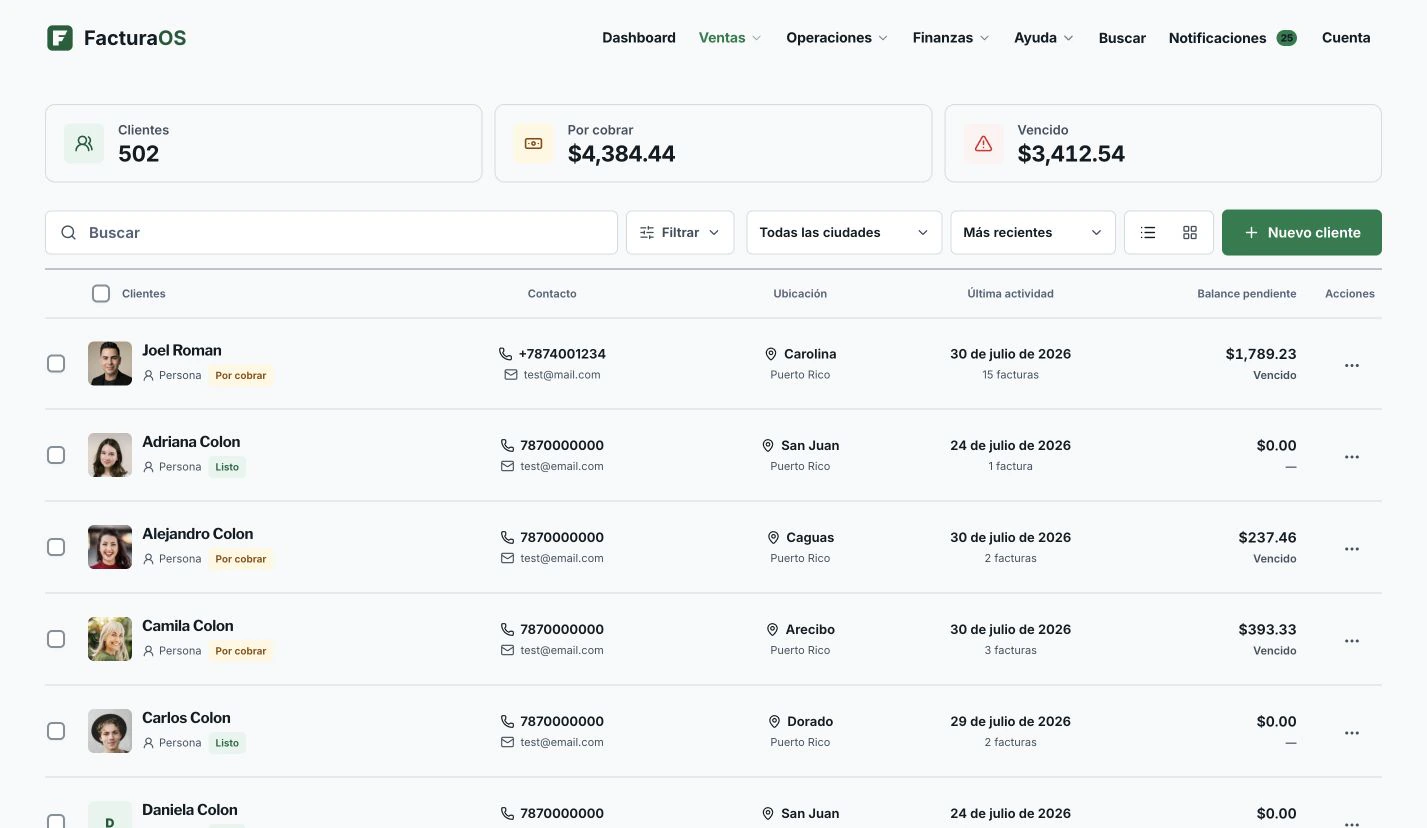
Task: Open actions menu for Carlos Colon
Action: pos(1352,733)
